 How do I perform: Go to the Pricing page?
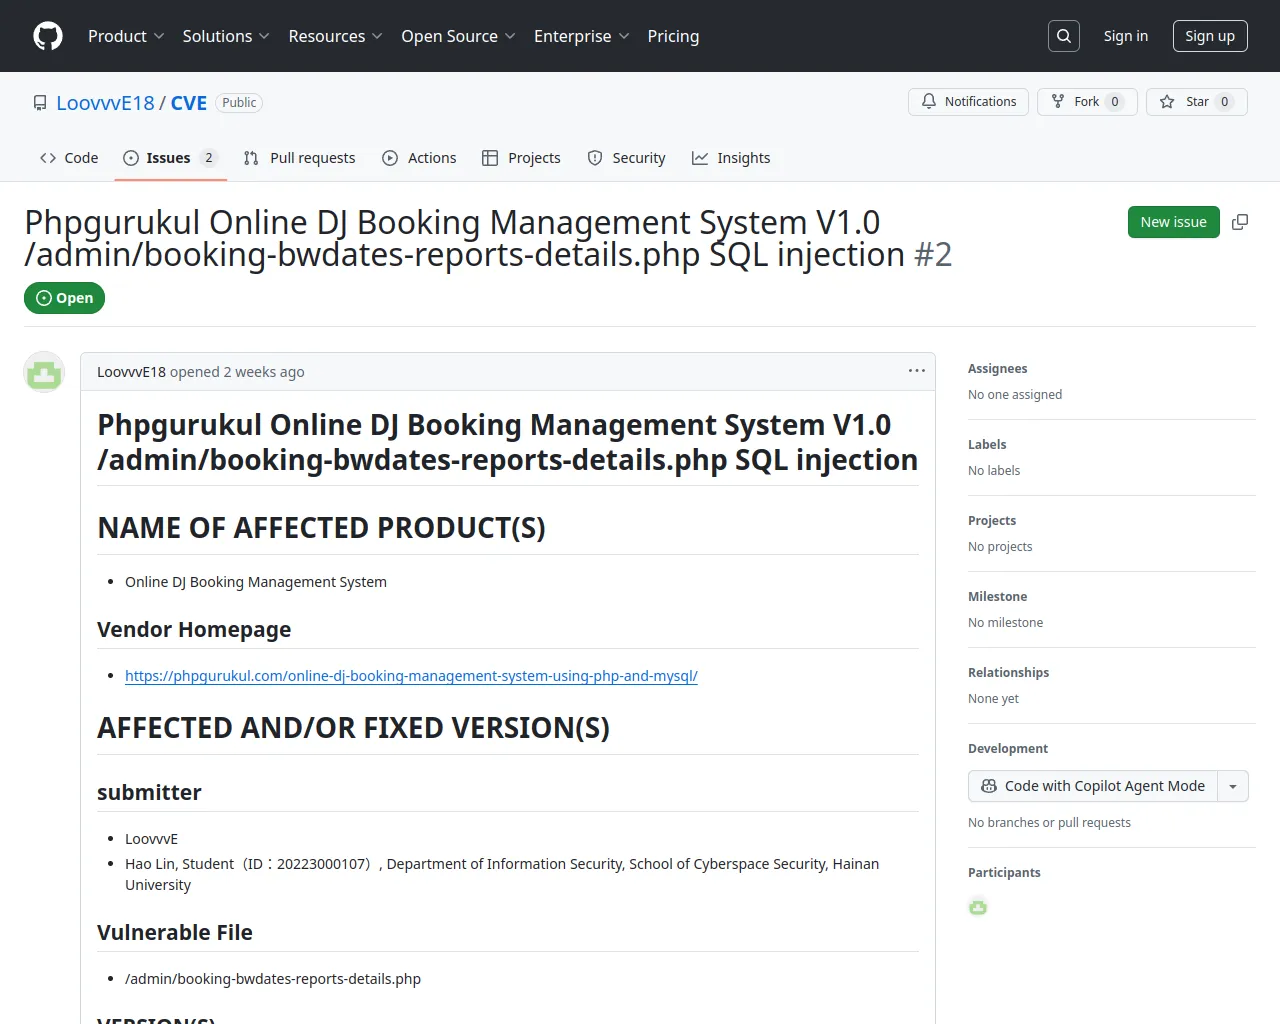coord(673,36)
